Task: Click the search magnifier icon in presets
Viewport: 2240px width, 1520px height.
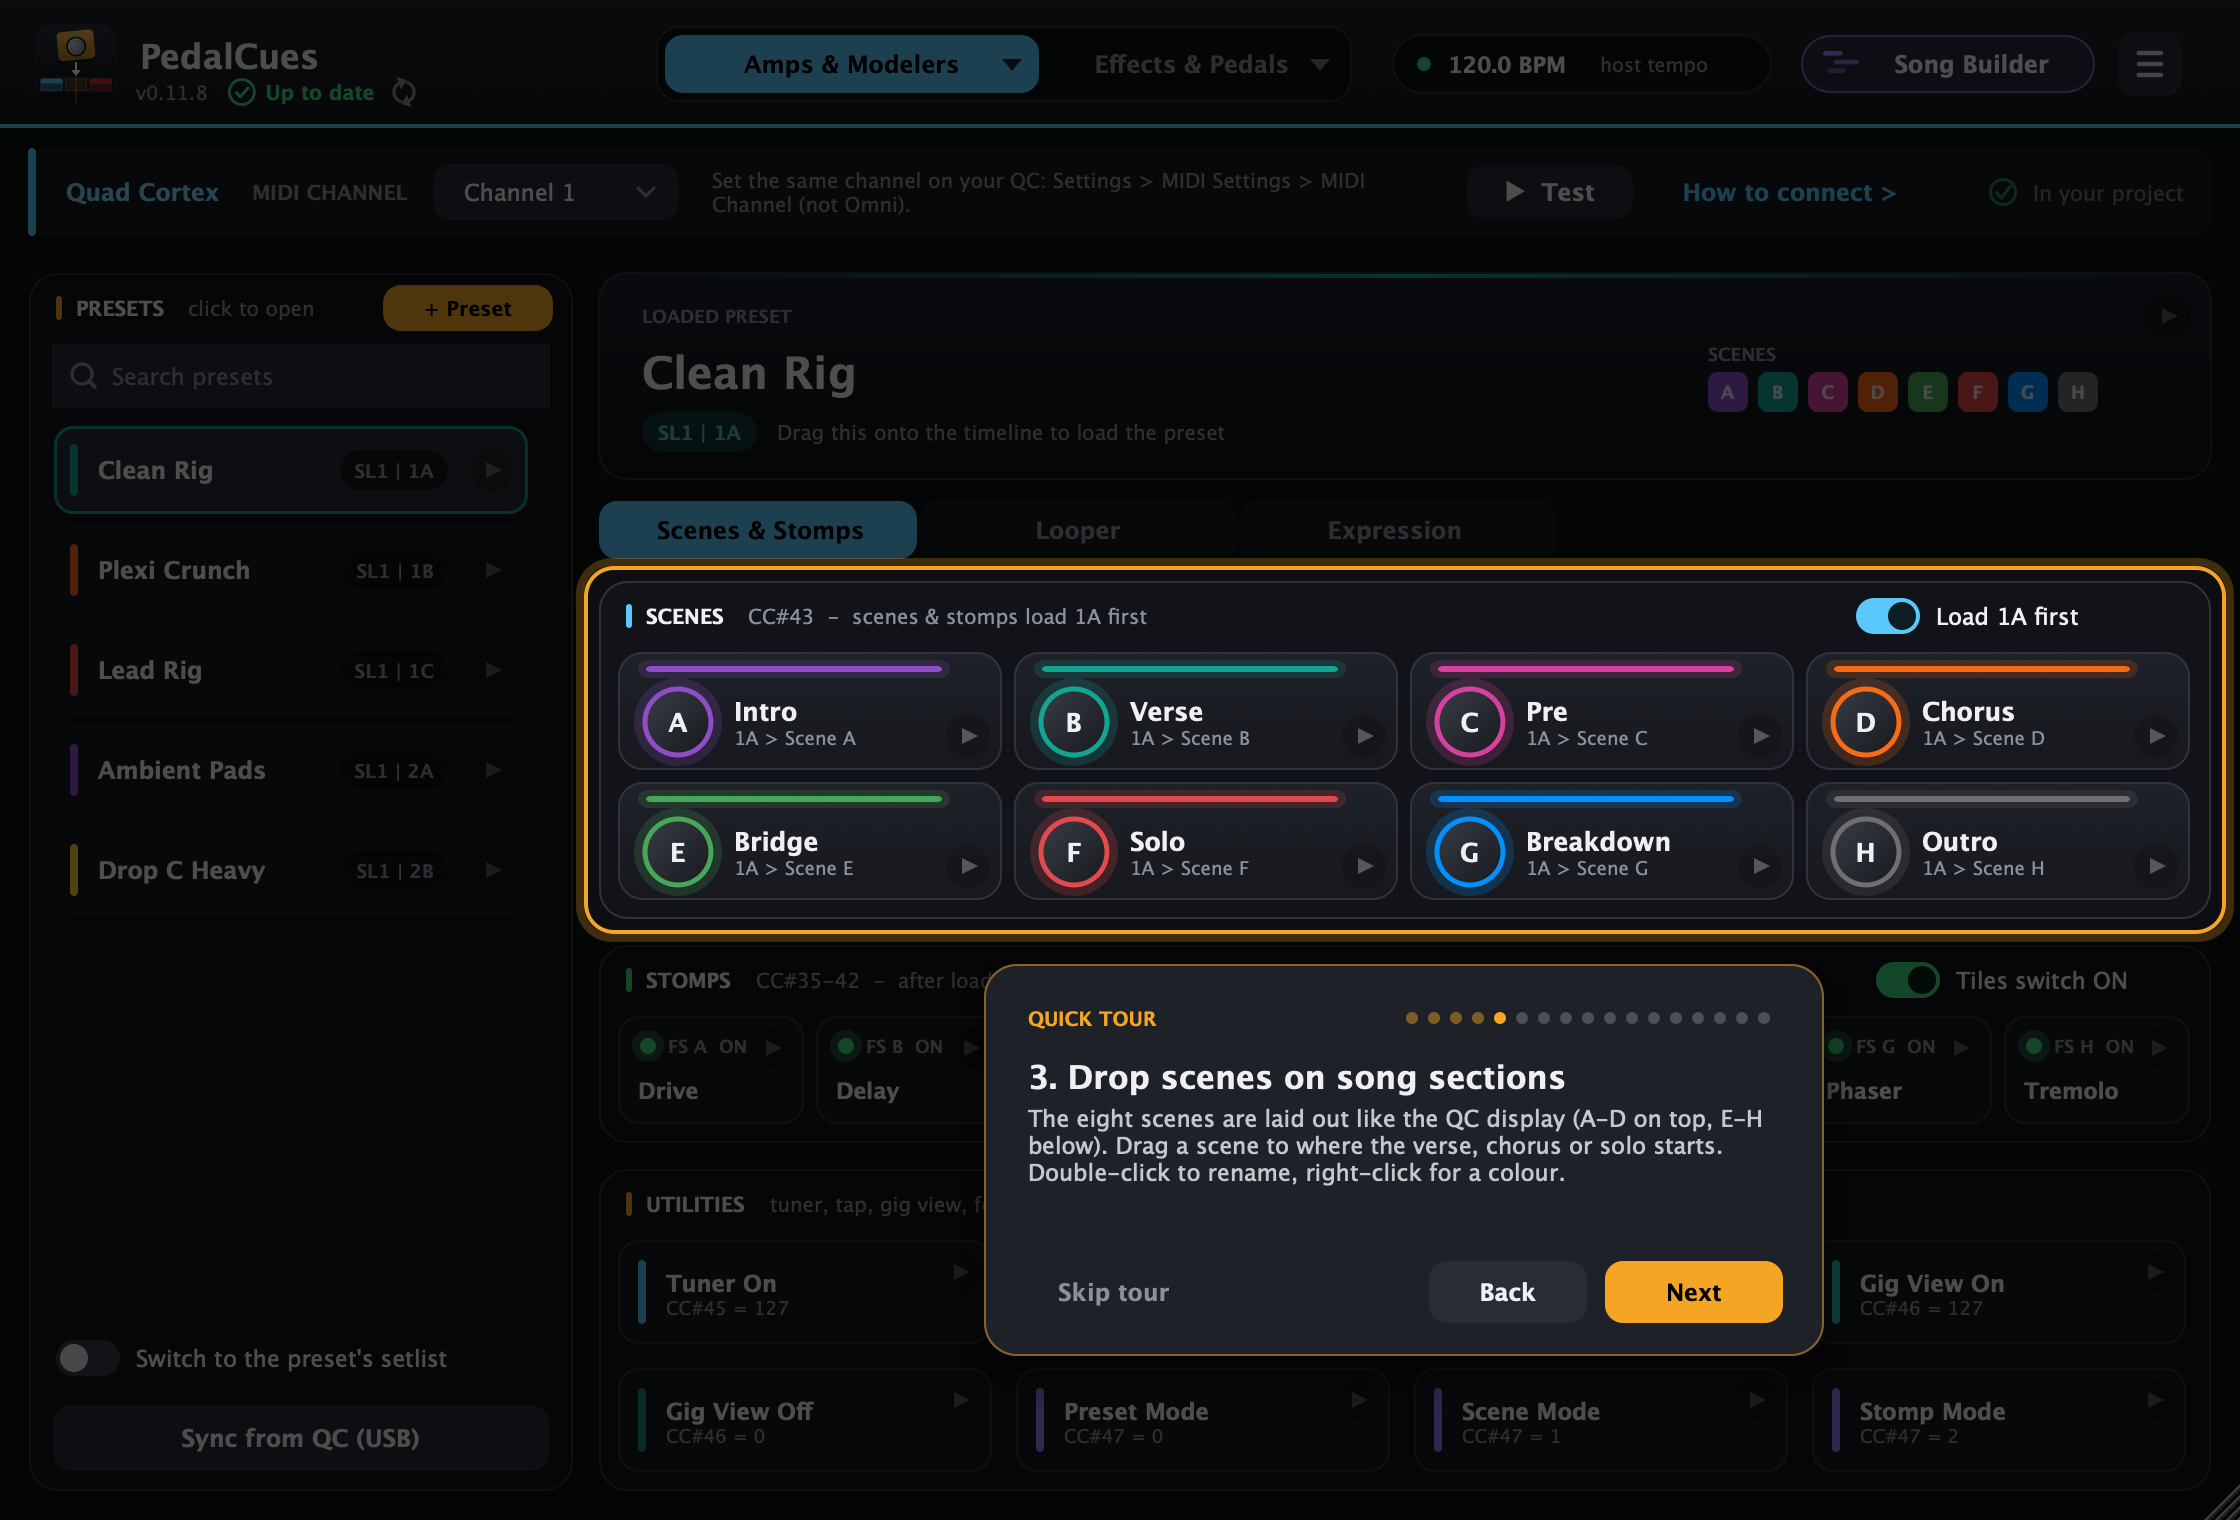Action: (x=83, y=376)
